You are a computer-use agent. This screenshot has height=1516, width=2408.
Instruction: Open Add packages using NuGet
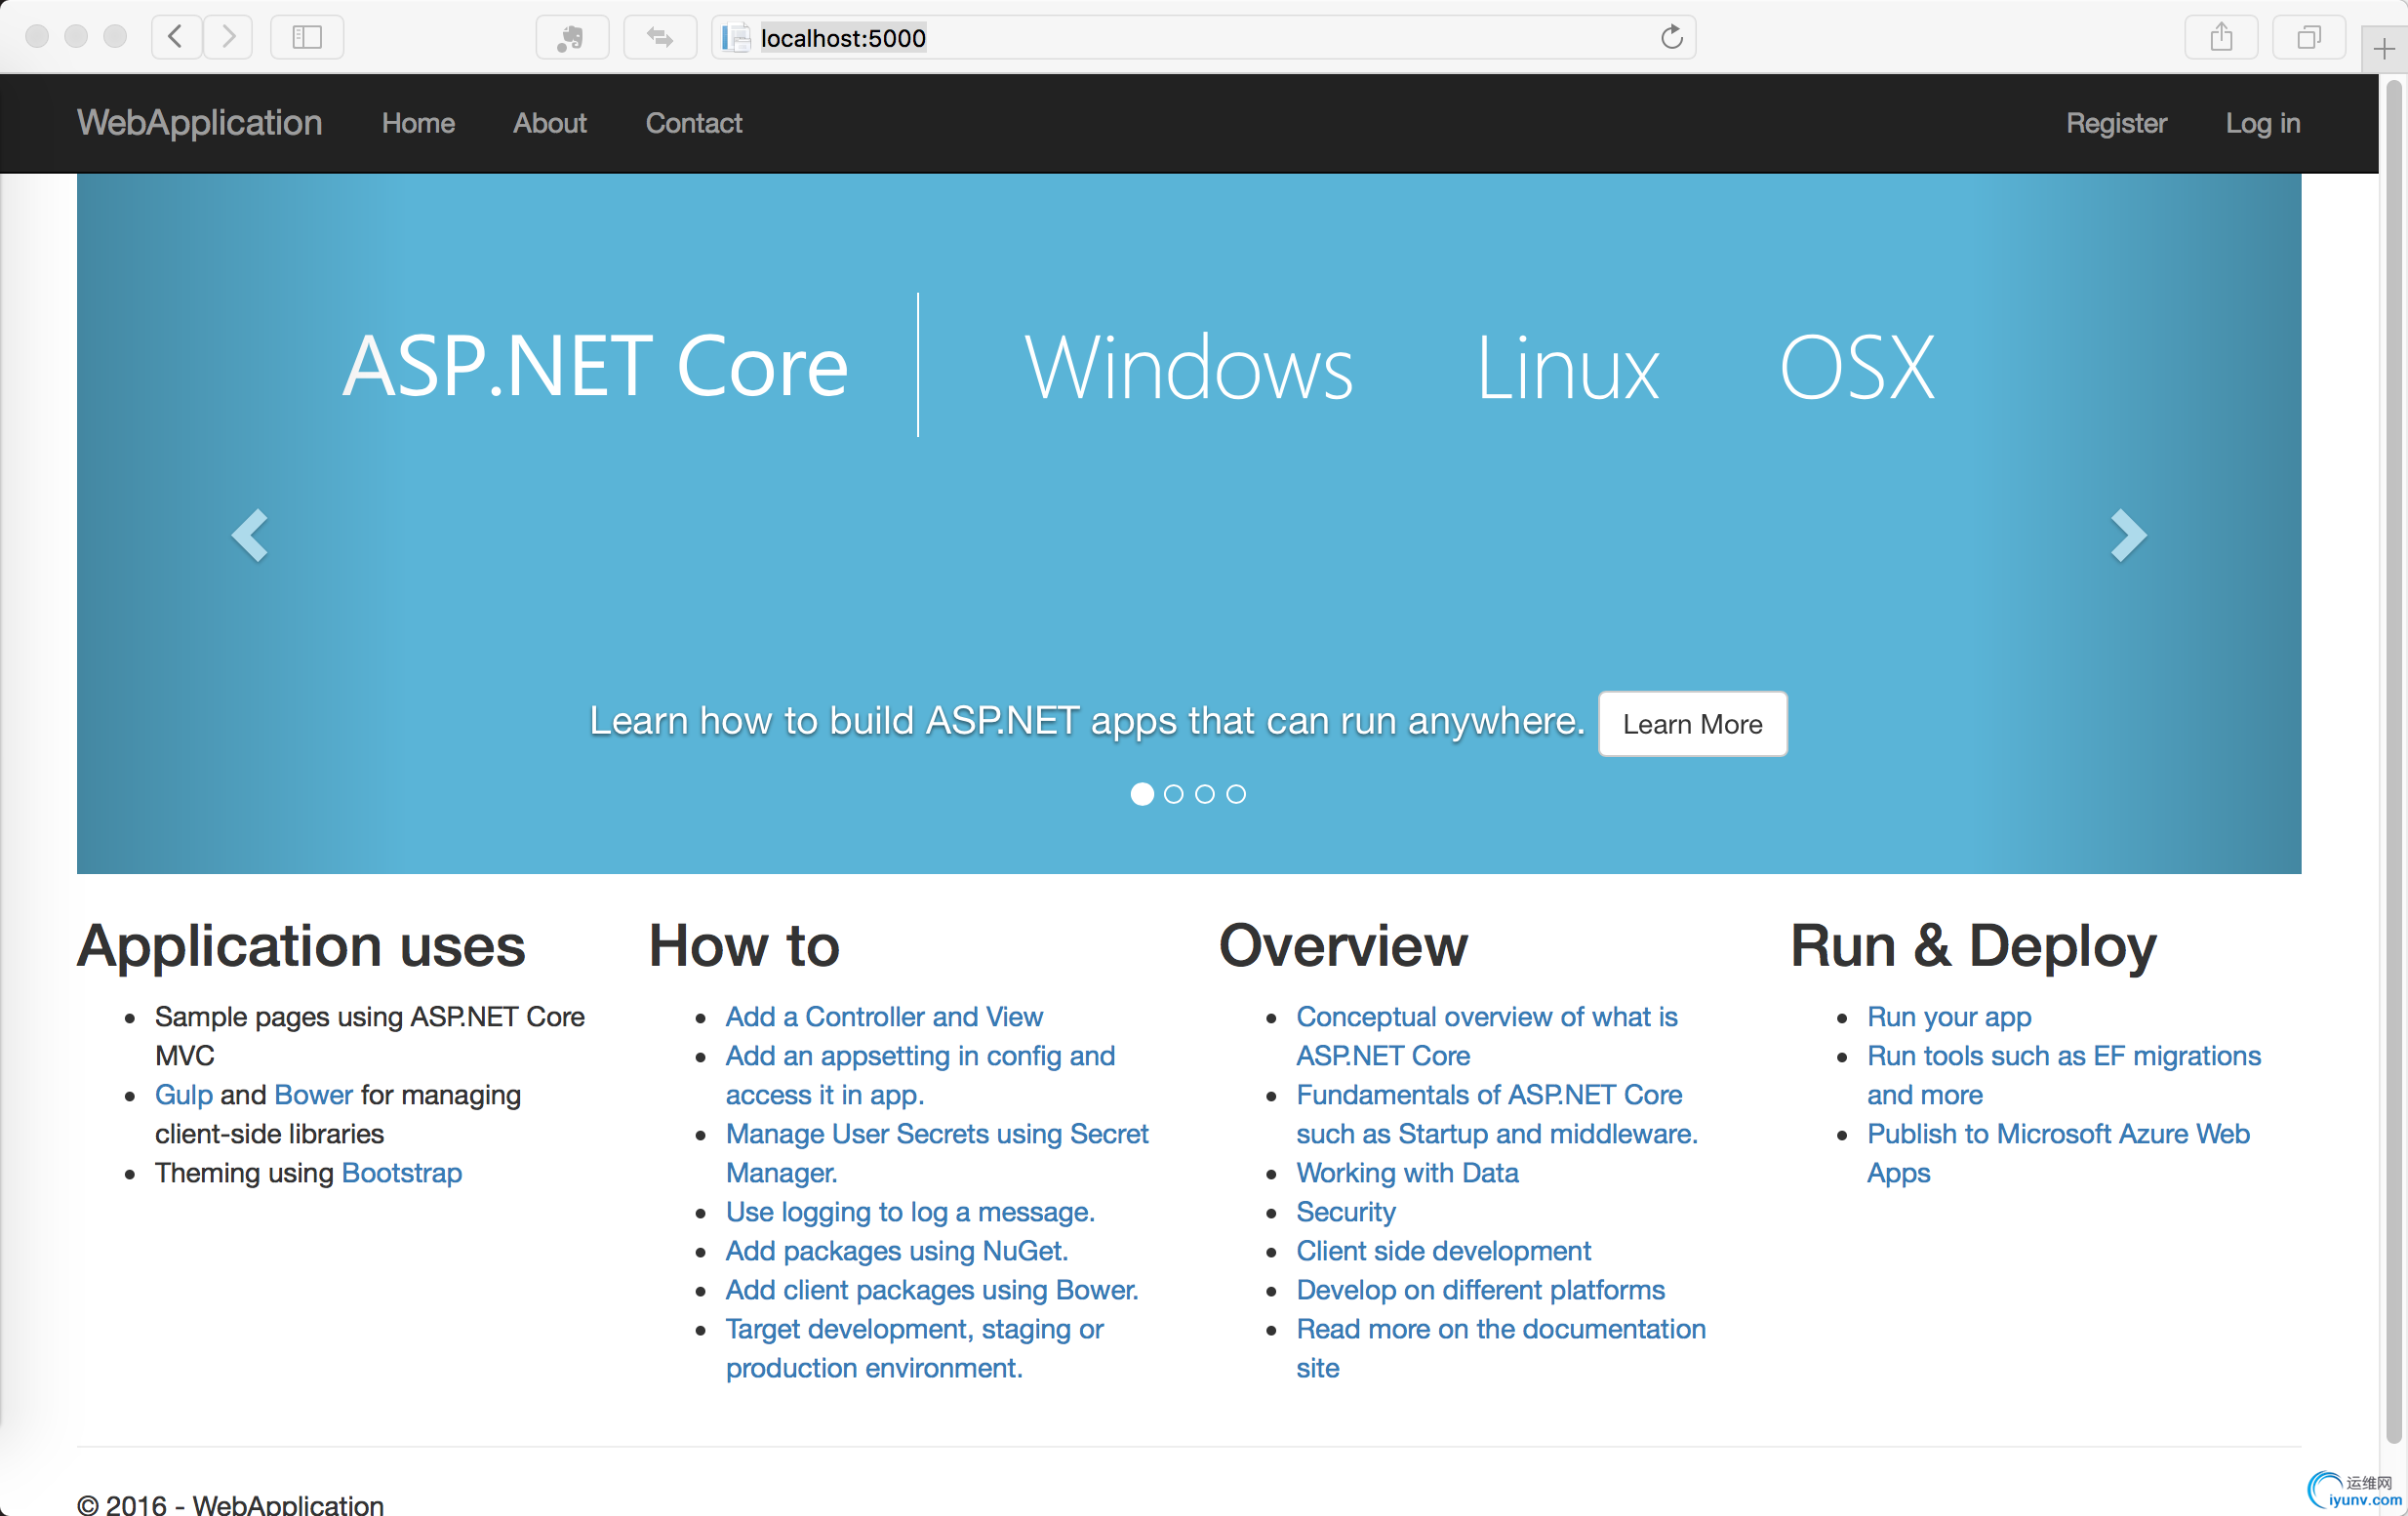(x=897, y=1250)
